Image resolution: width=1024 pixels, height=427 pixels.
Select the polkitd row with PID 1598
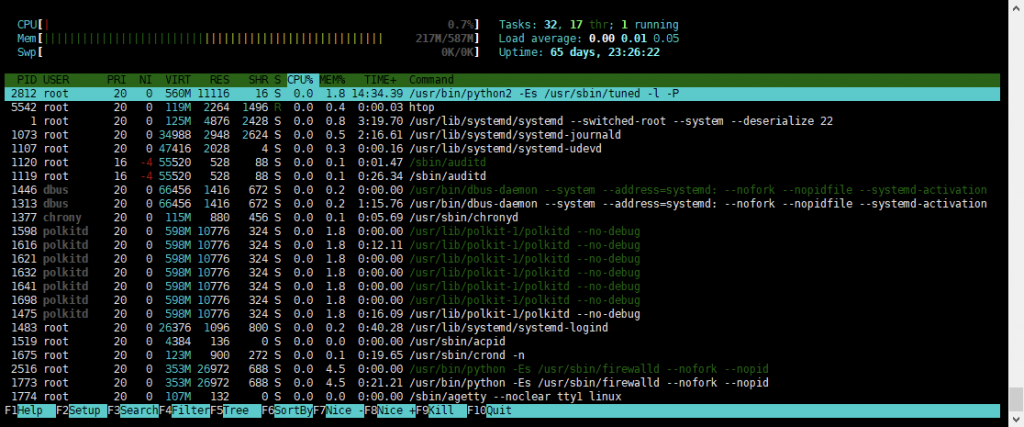[x=502, y=231]
